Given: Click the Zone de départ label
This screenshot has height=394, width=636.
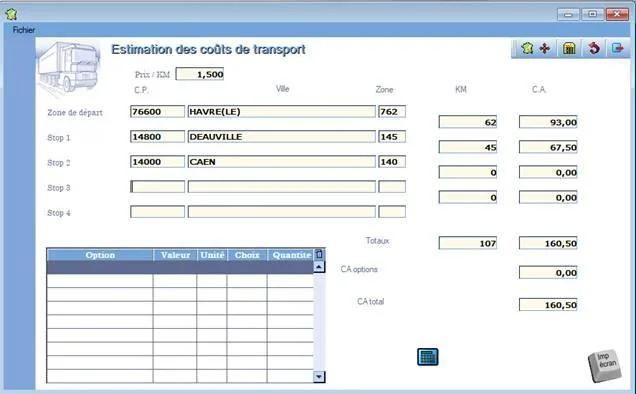Looking at the screenshot, I should tap(75, 112).
